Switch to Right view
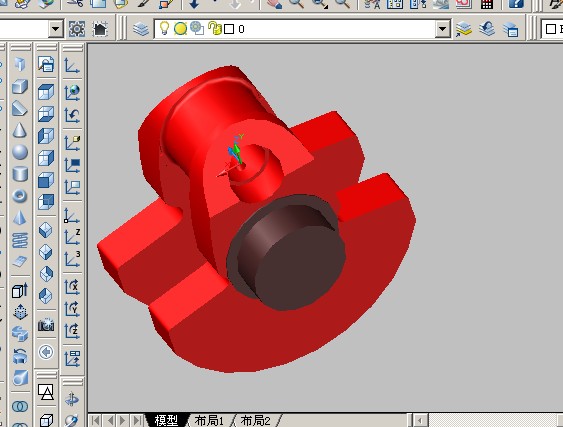The width and height of the screenshot is (563, 427). tap(46, 158)
